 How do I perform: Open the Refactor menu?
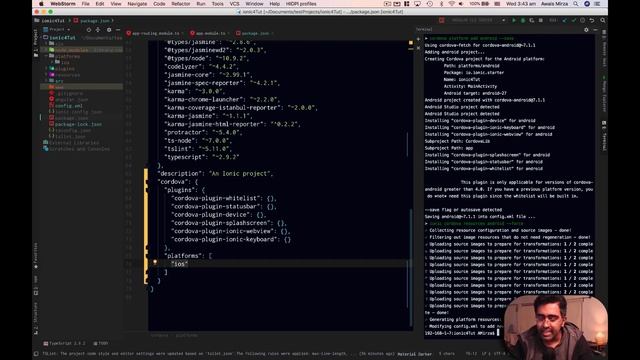coord(181,4)
